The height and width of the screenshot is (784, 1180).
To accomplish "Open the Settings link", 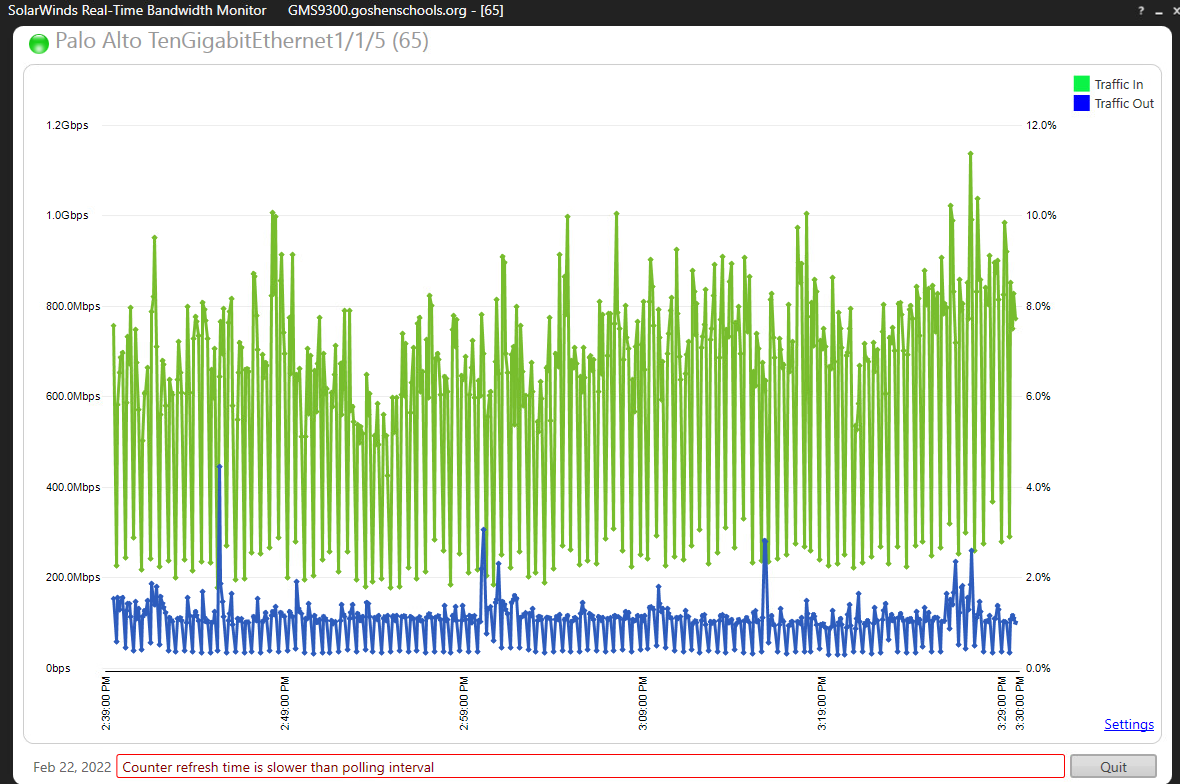I will (1128, 724).
